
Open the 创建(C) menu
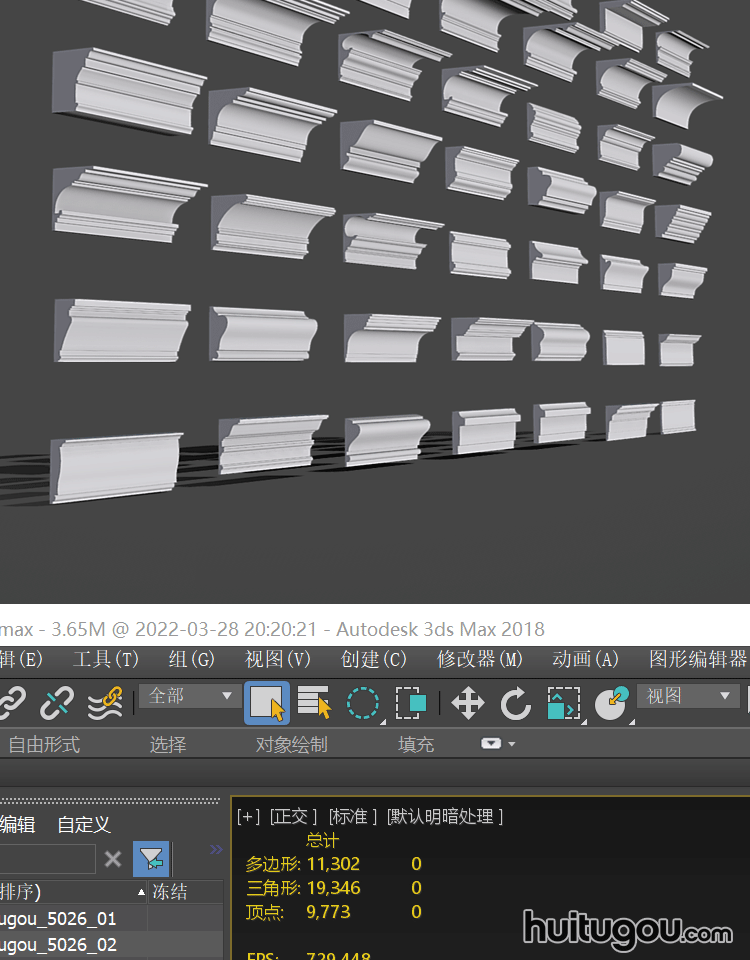[x=374, y=659]
